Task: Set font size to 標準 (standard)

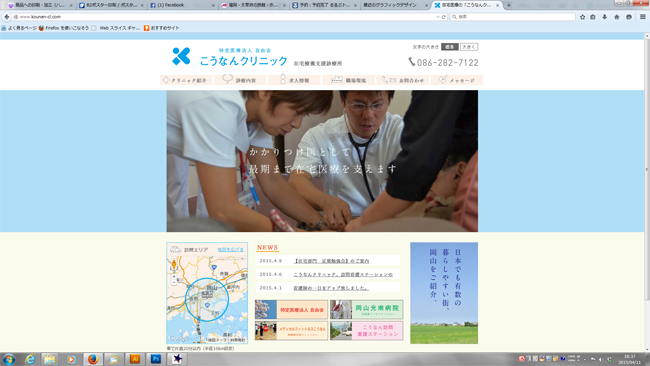Action: pos(449,47)
